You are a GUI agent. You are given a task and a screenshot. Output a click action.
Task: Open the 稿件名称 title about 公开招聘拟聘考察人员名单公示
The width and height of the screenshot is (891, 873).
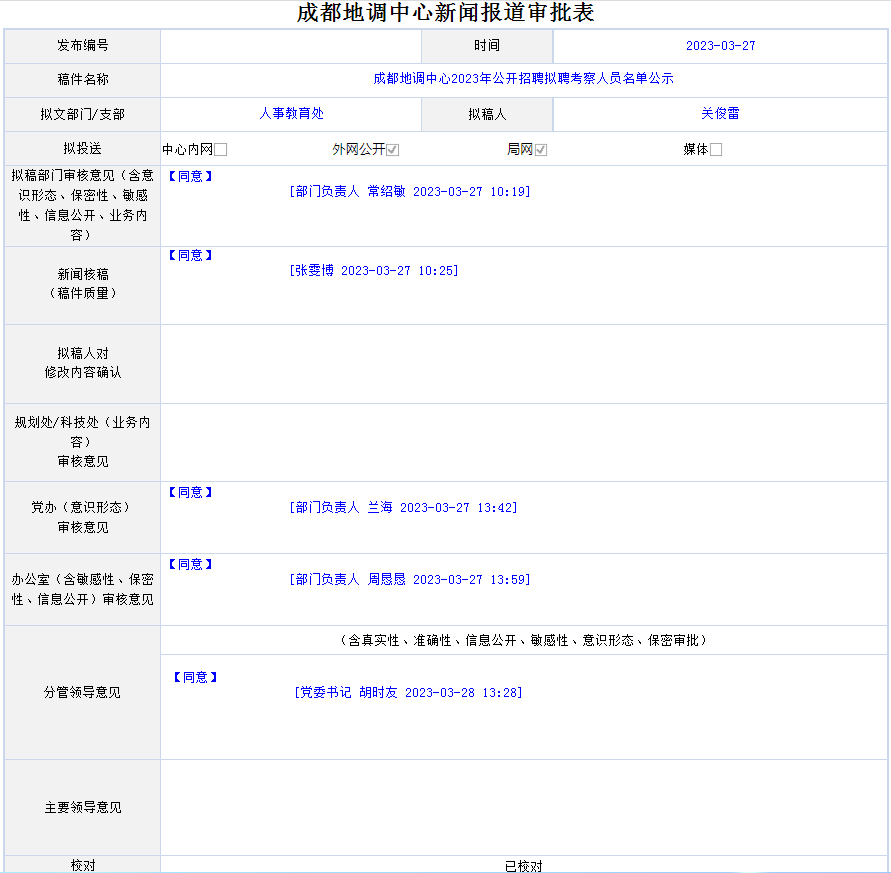click(523, 79)
